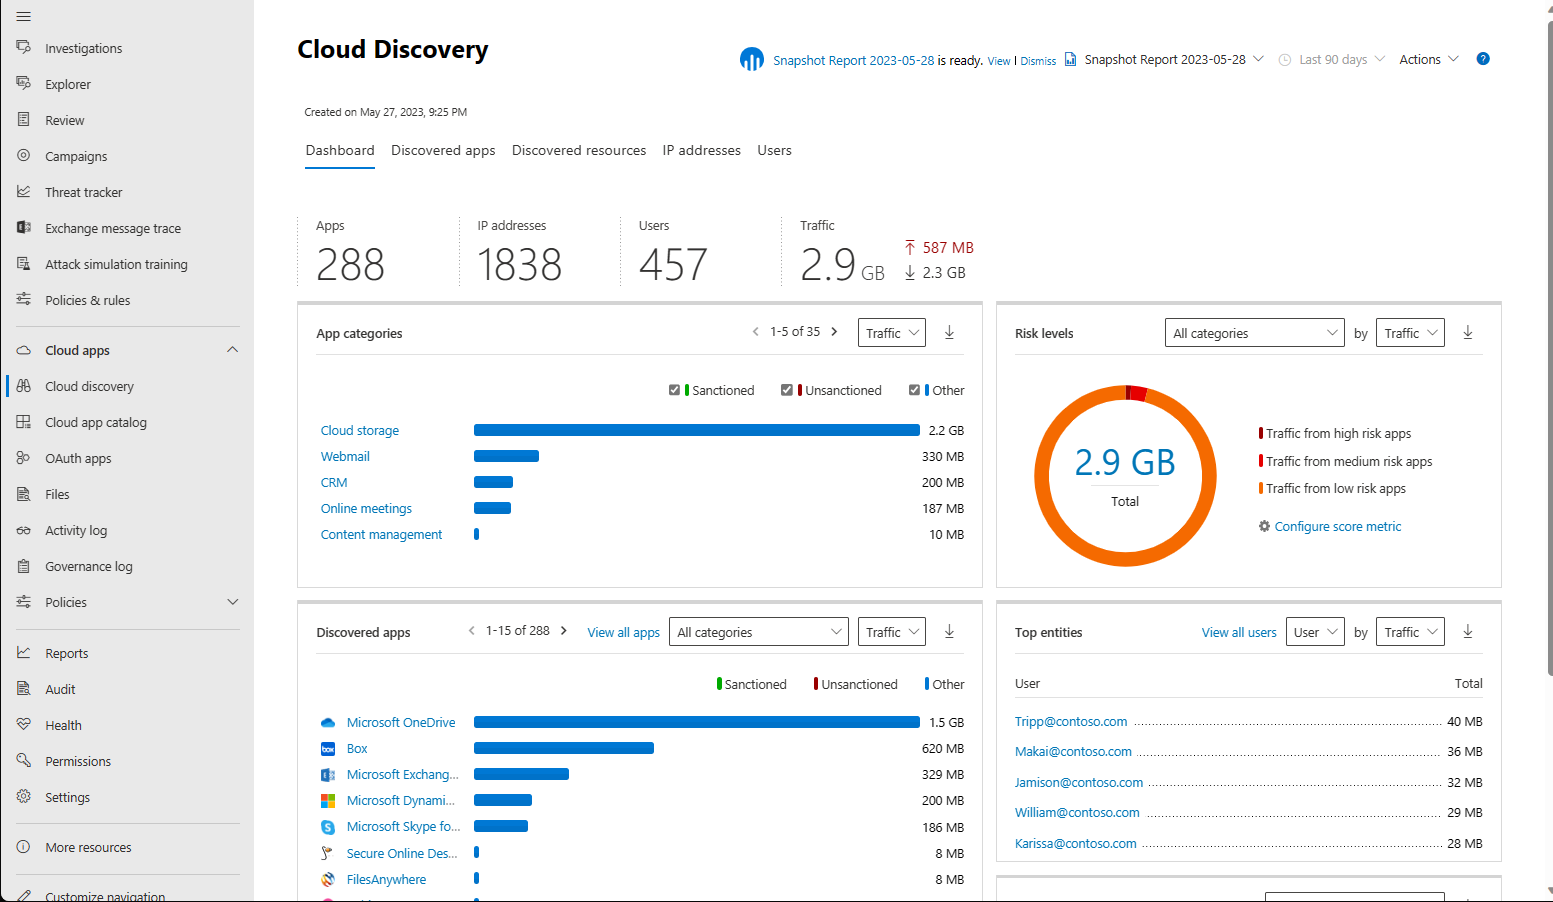Open the Traffic dropdown in Risk levels

coord(1411,333)
